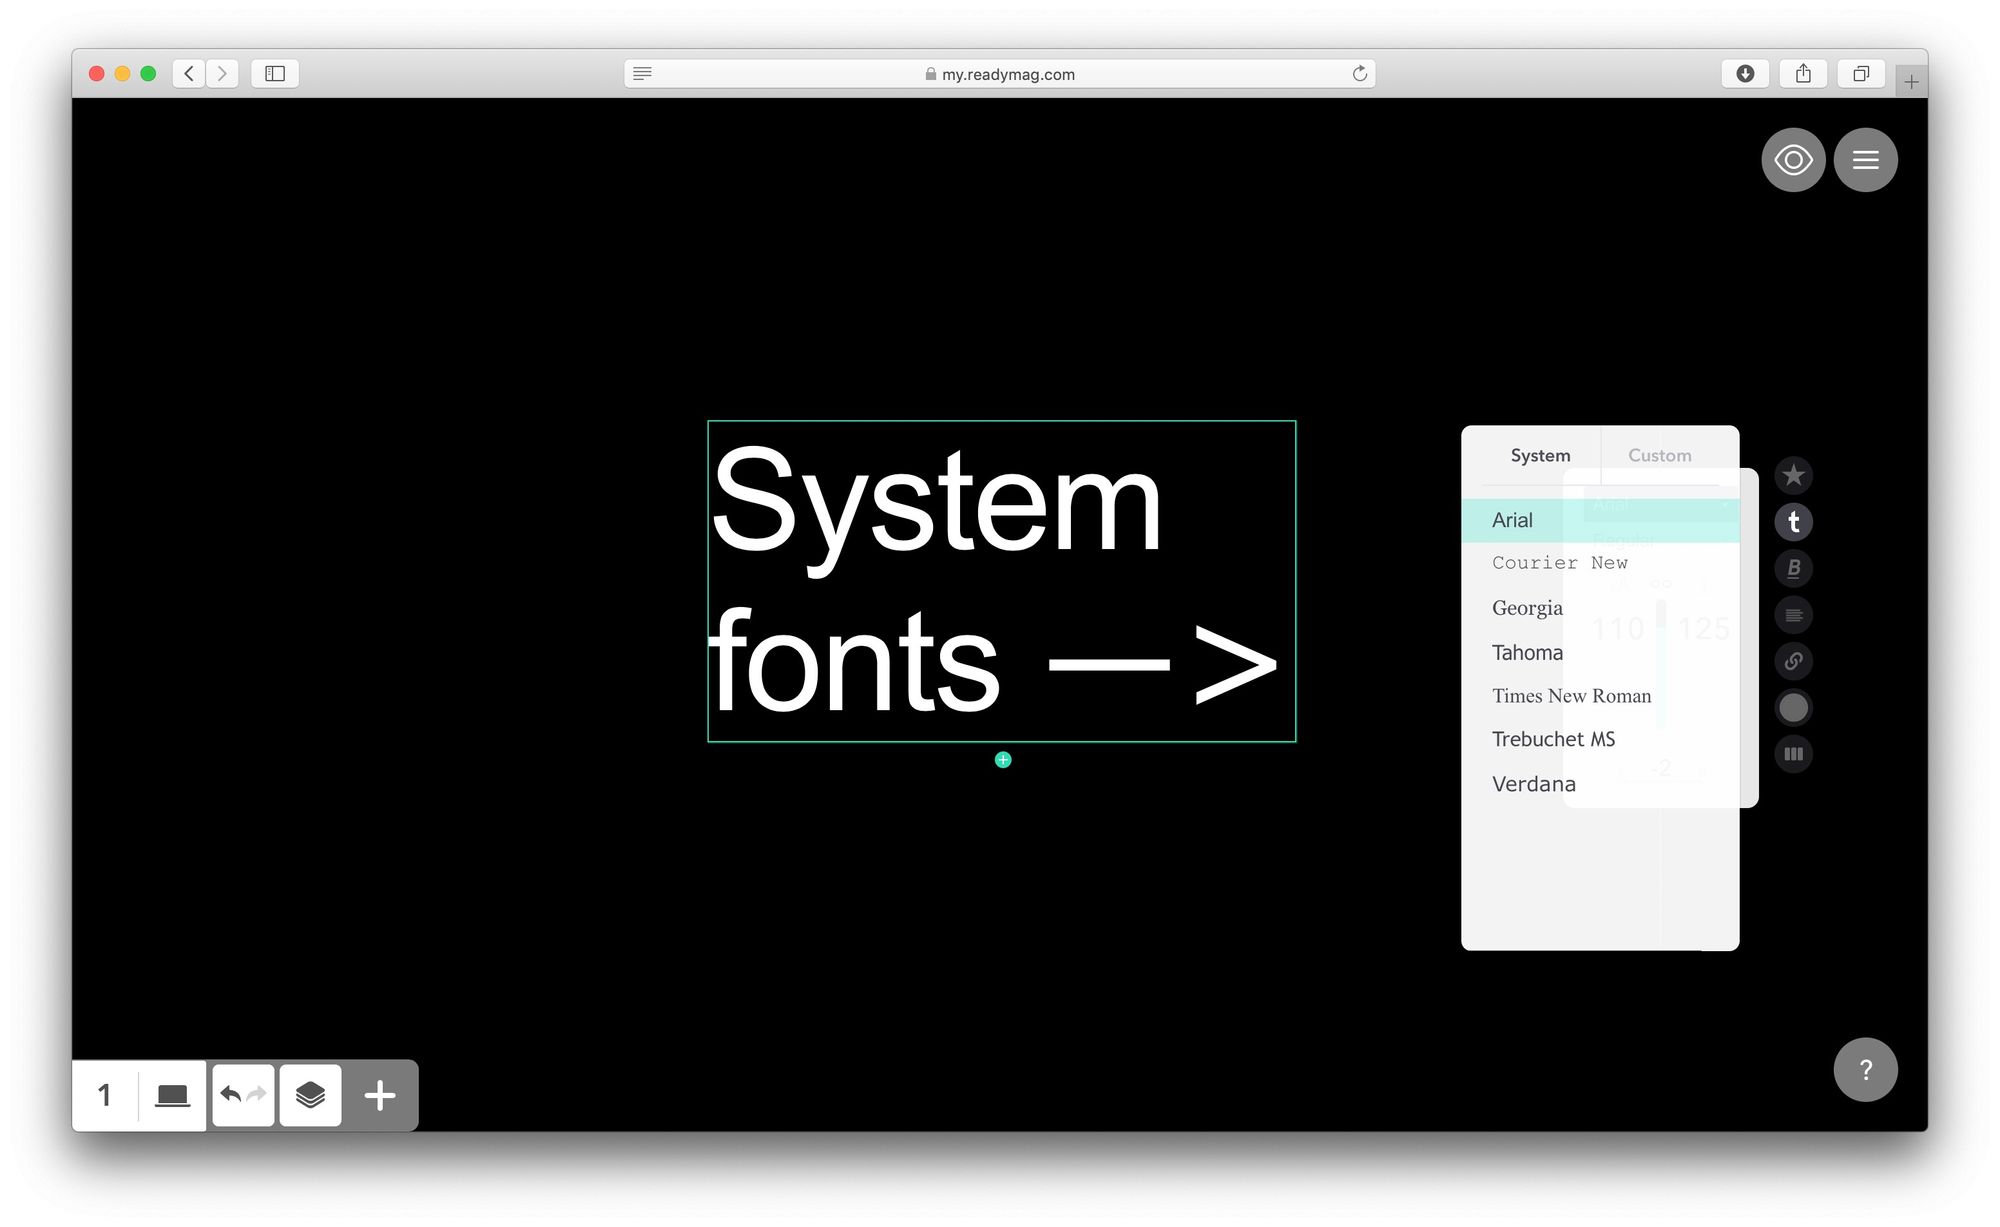Switch to the Custom fonts tab
Viewport: 2000px width, 1227px height.
pyautogui.click(x=1659, y=455)
